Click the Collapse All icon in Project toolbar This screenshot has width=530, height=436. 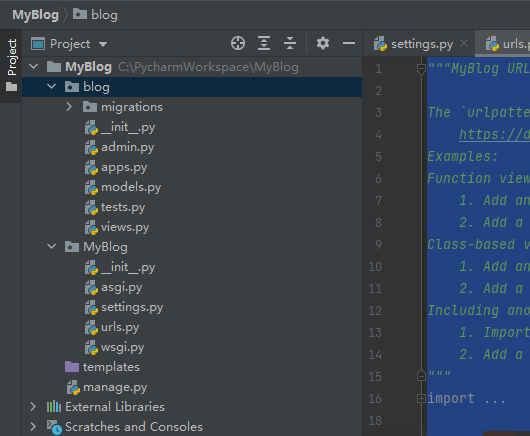(x=290, y=43)
